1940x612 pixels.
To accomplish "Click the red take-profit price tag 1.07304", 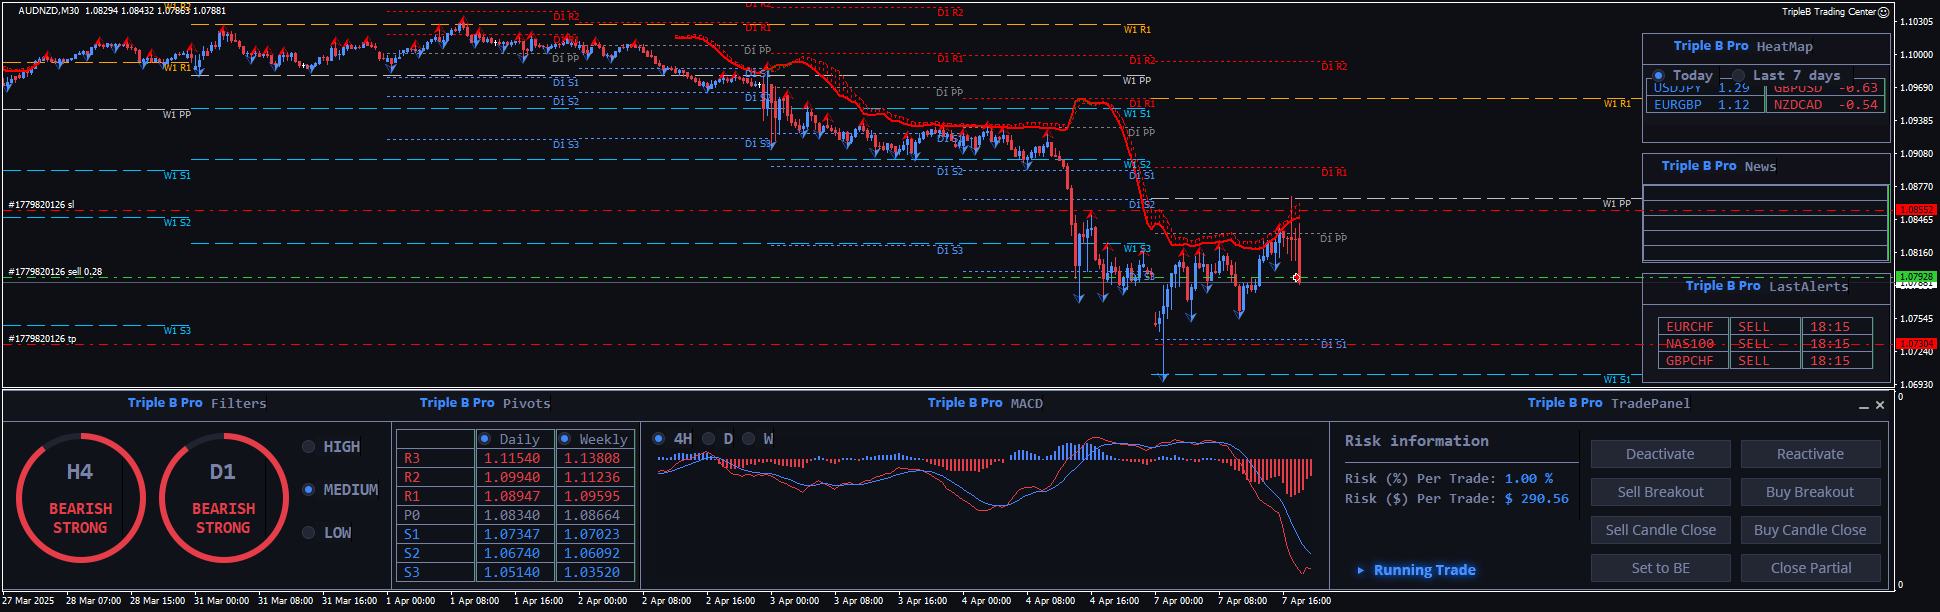I will [x=1916, y=344].
